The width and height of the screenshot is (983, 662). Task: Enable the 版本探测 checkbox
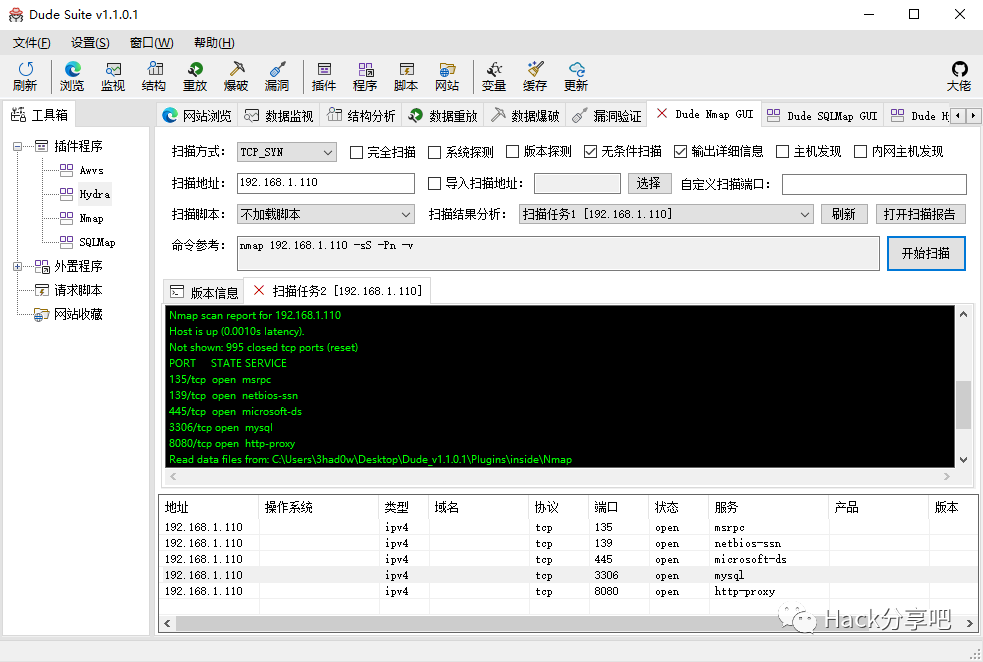coord(512,152)
